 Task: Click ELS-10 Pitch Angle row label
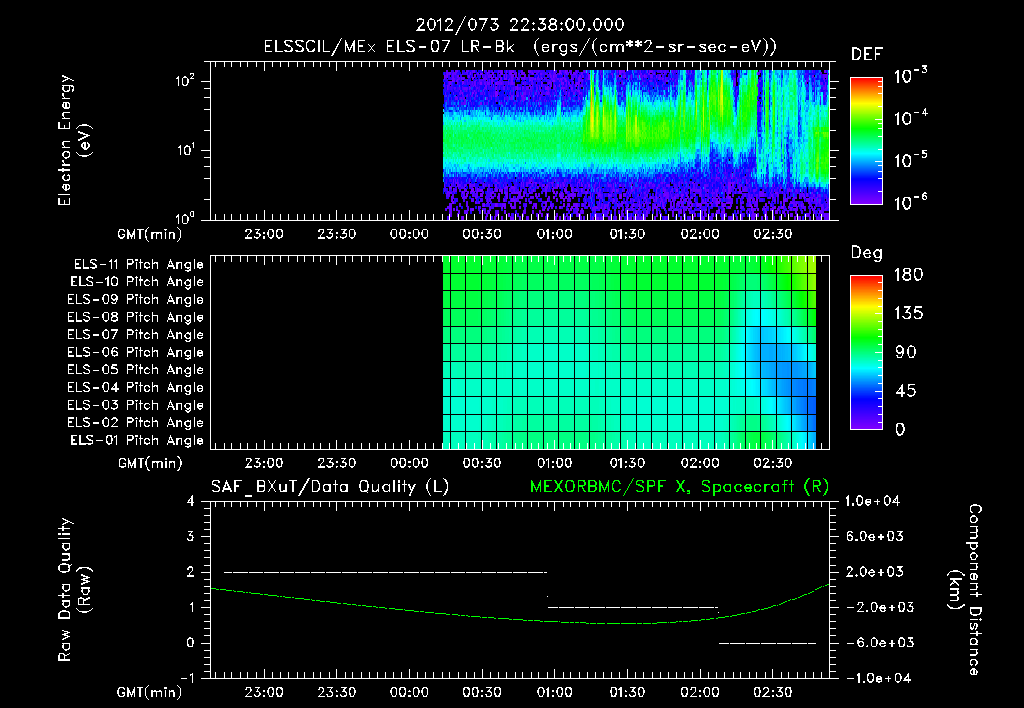click(137, 282)
